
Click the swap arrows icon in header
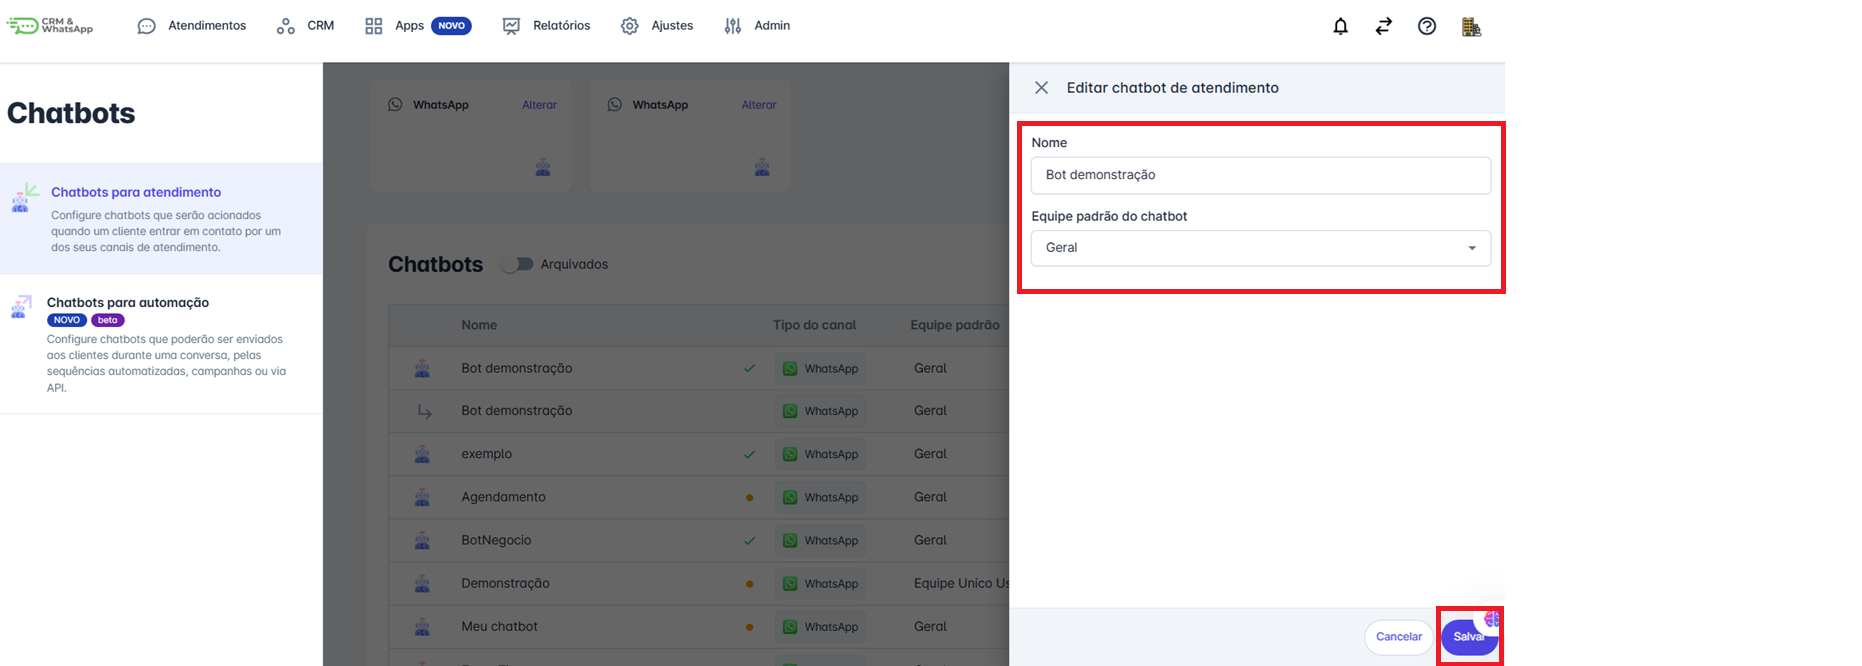coord(1383,26)
